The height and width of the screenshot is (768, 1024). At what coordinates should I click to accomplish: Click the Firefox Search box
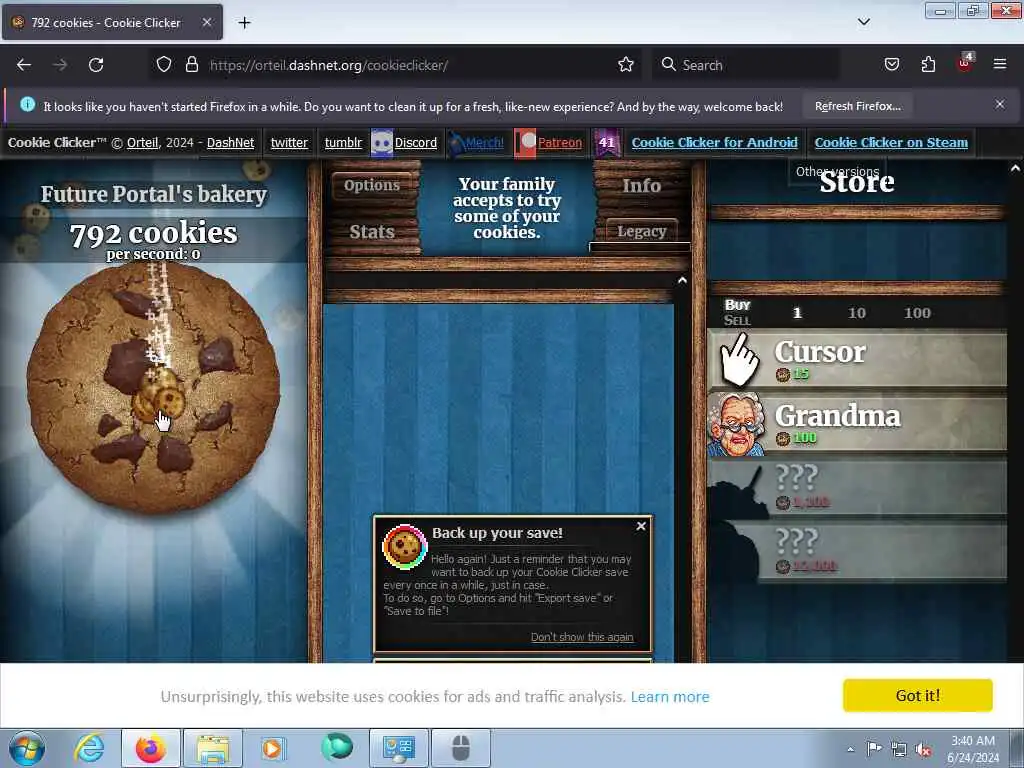[x=745, y=65]
